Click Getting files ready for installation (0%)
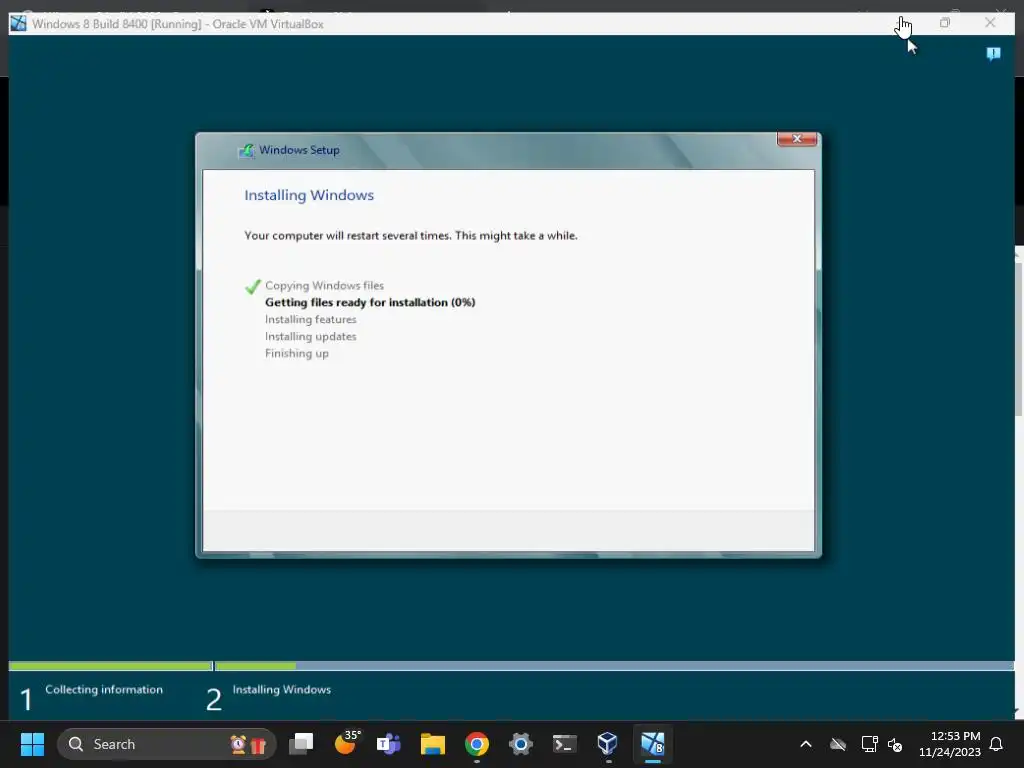This screenshot has width=1024, height=768. click(x=370, y=302)
